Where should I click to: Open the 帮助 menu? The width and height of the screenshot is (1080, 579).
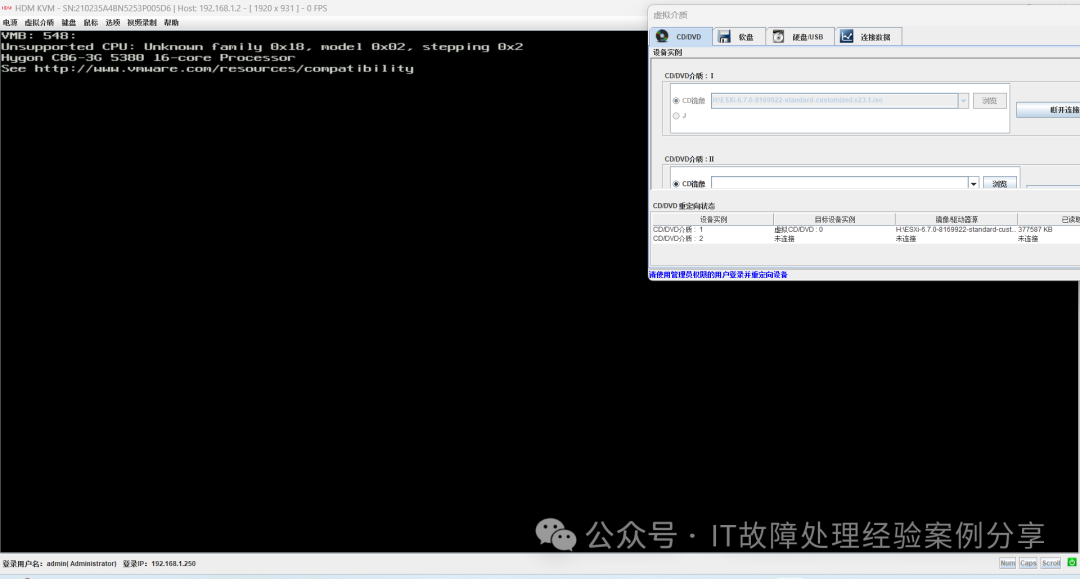point(172,23)
